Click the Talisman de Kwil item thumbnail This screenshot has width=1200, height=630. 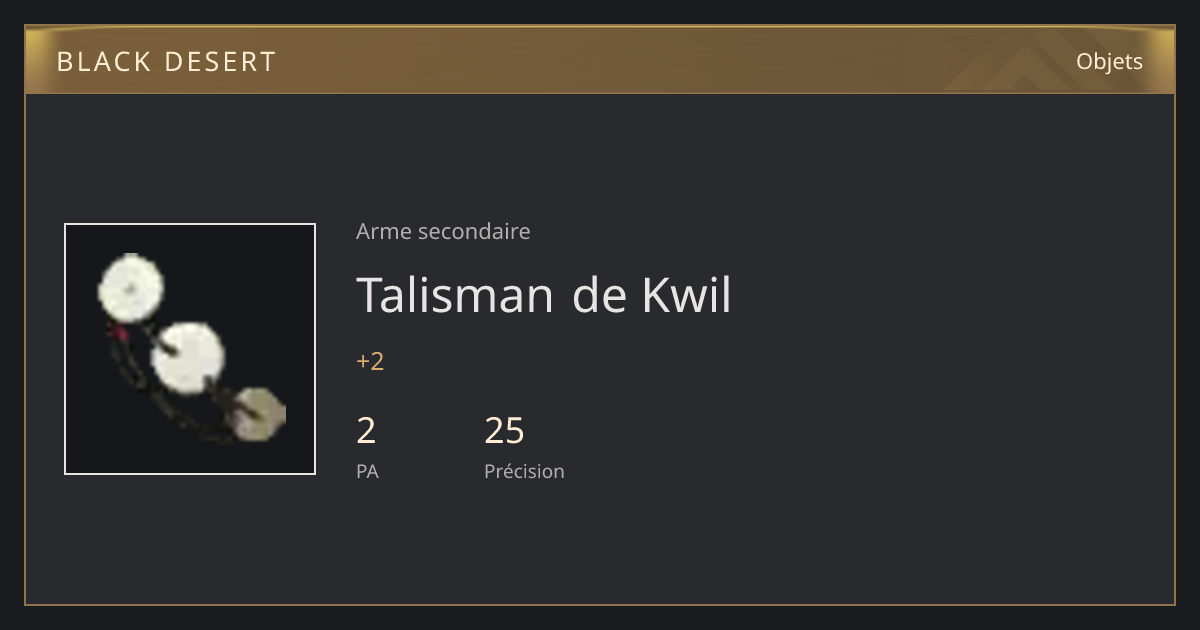(x=190, y=349)
